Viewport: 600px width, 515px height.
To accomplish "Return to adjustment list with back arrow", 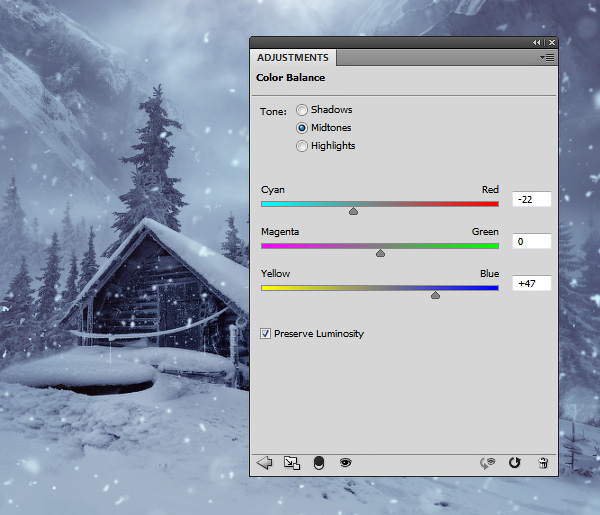I will [264, 463].
